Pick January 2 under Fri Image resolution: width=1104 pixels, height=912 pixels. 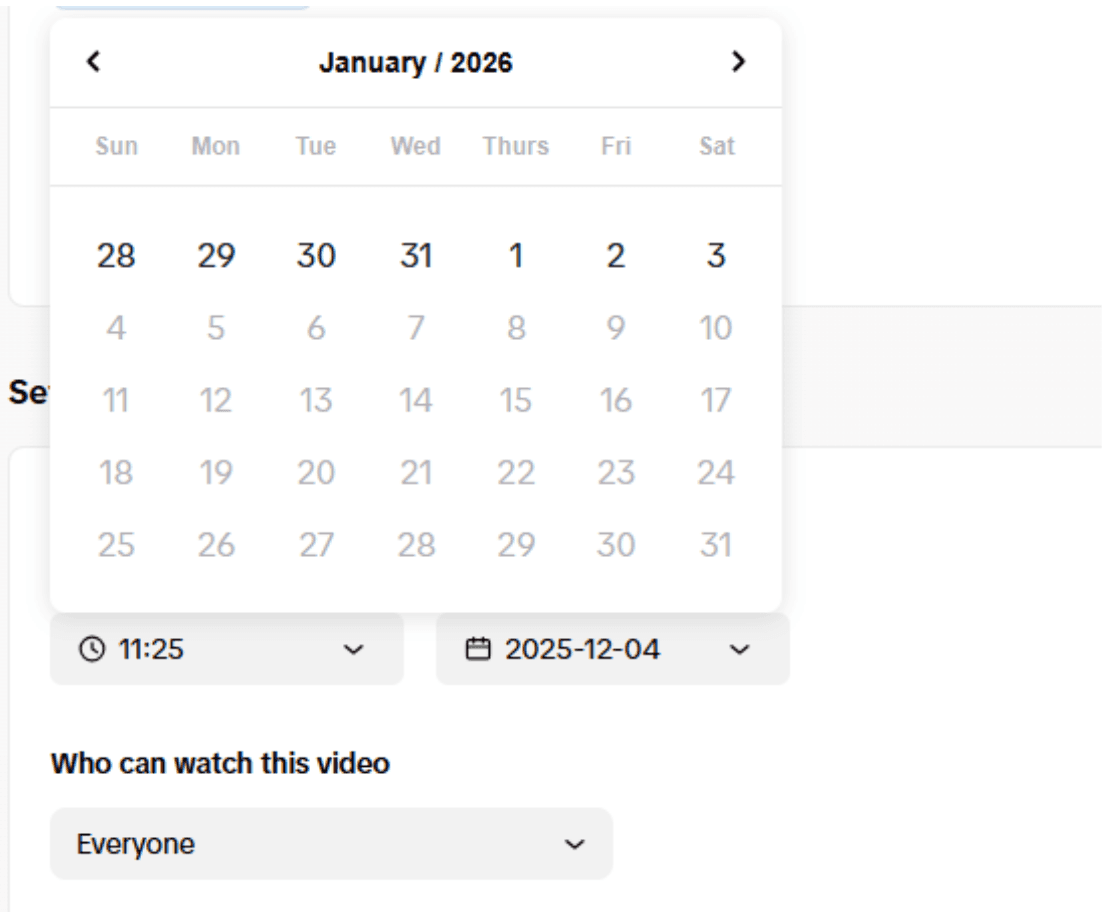616,256
